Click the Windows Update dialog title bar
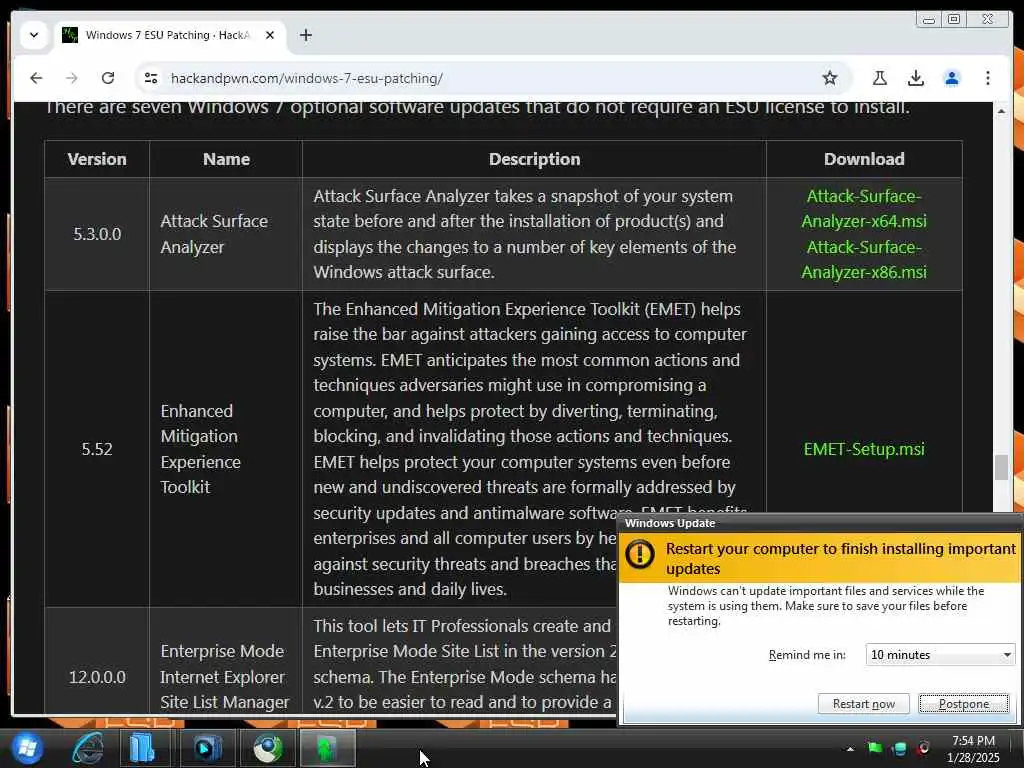The width and height of the screenshot is (1024, 768). click(x=819, y=523)
